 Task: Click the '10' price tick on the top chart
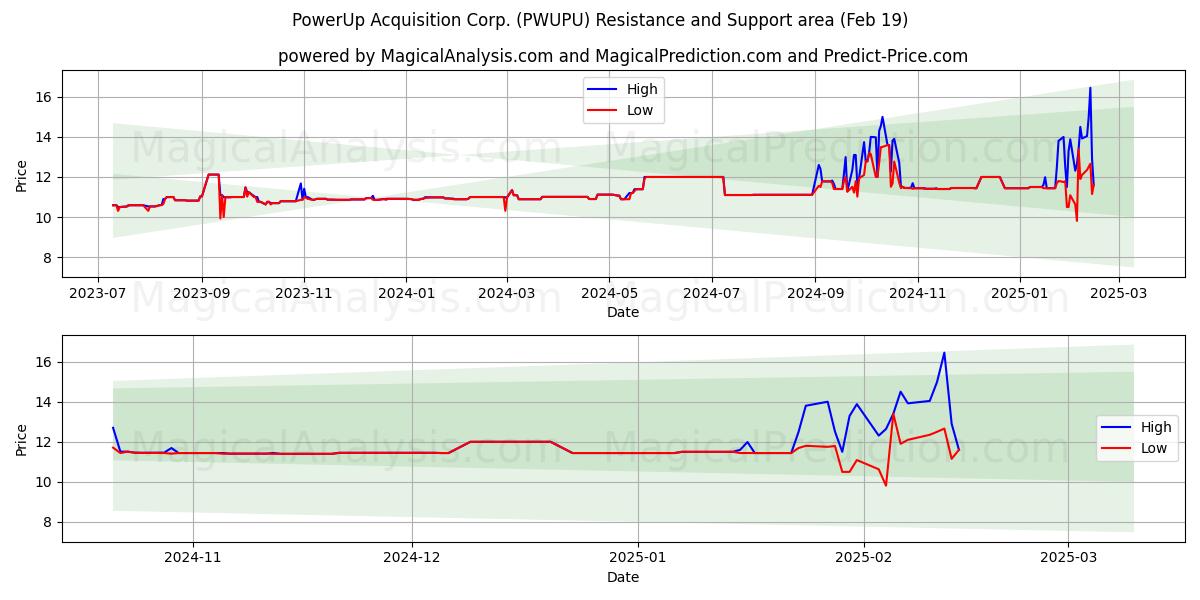coord(46,217)
